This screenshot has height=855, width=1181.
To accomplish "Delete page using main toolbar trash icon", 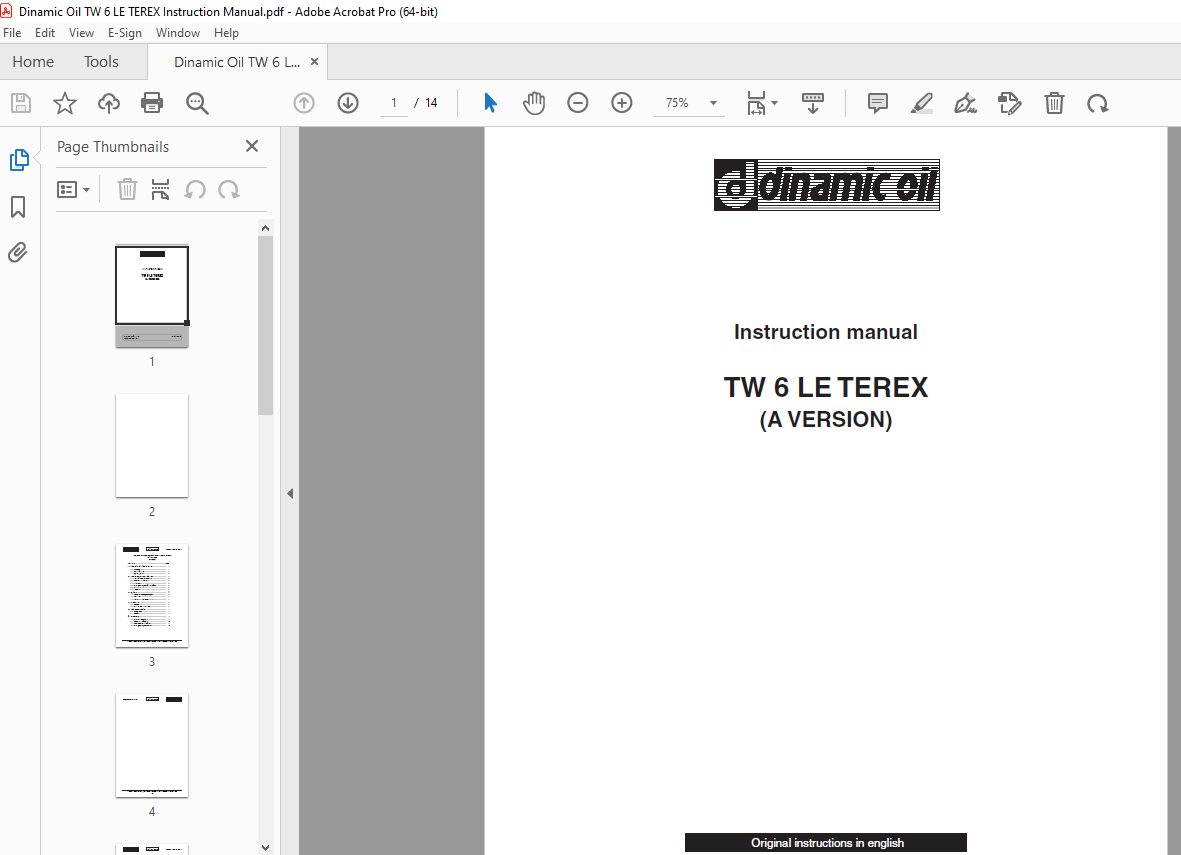I will [1054, 103].
